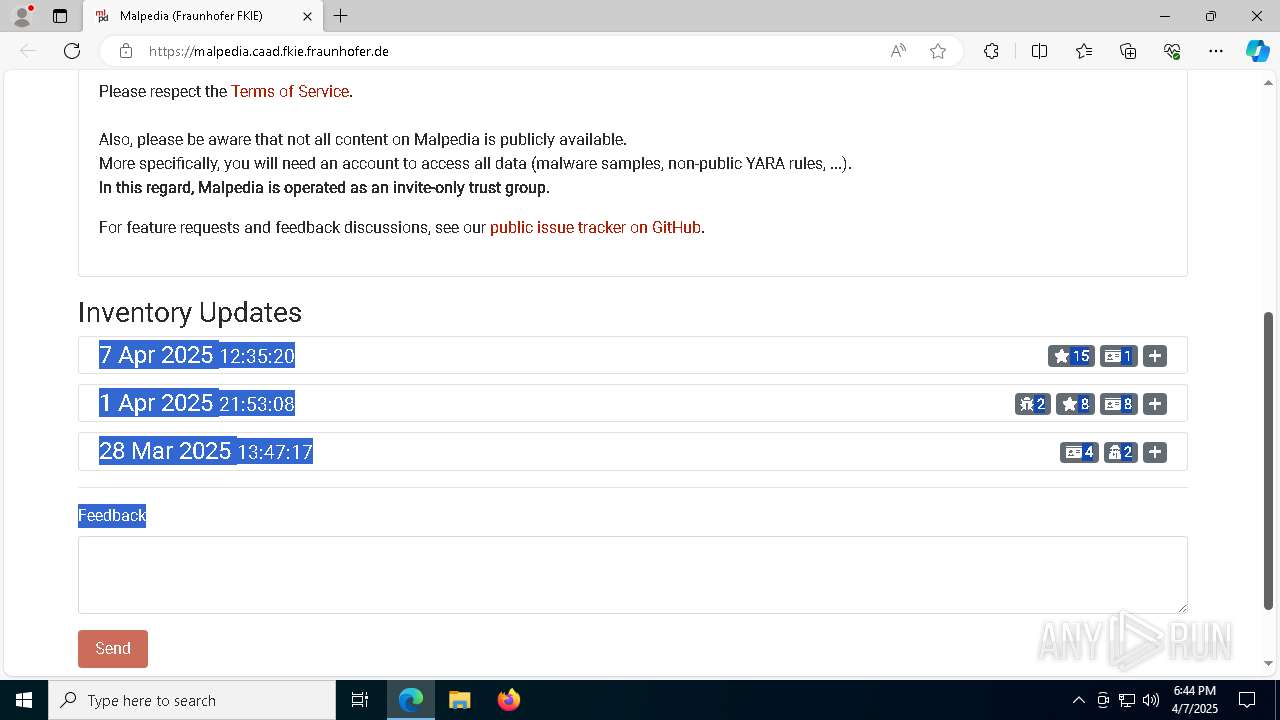
Task: Click the 28 Mar 2025 date heading
Action: click(x=166, y=451)
